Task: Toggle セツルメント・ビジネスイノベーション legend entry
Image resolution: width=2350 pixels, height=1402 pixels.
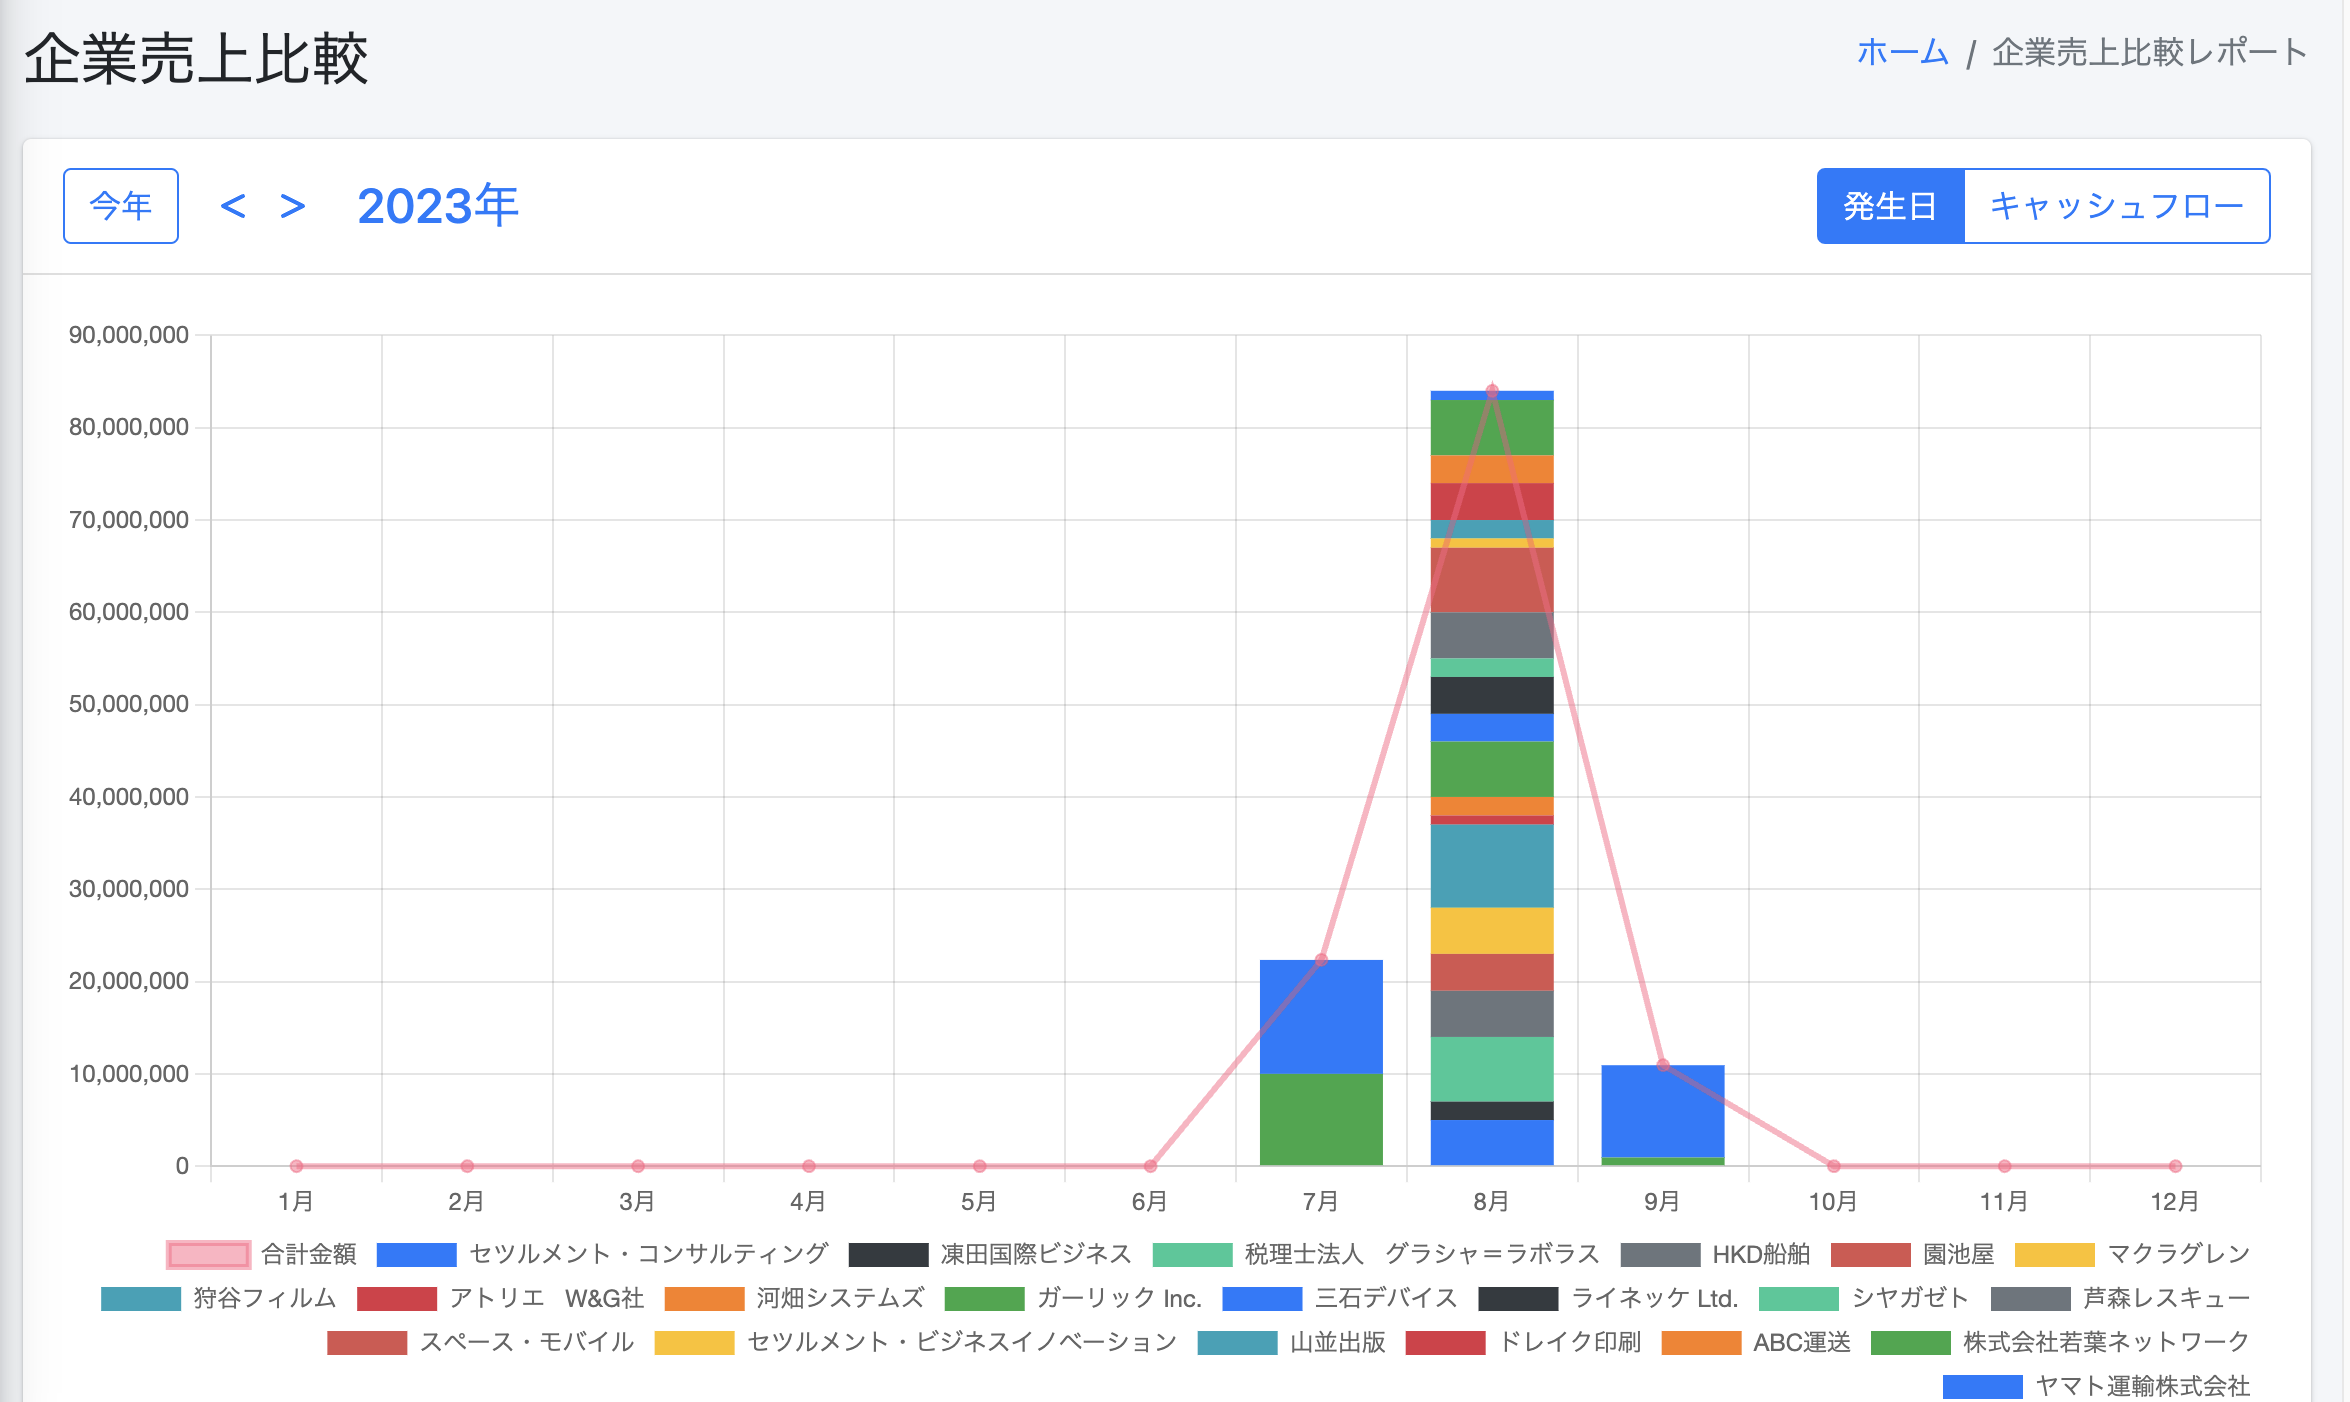Action: (x=916, y=1342)
